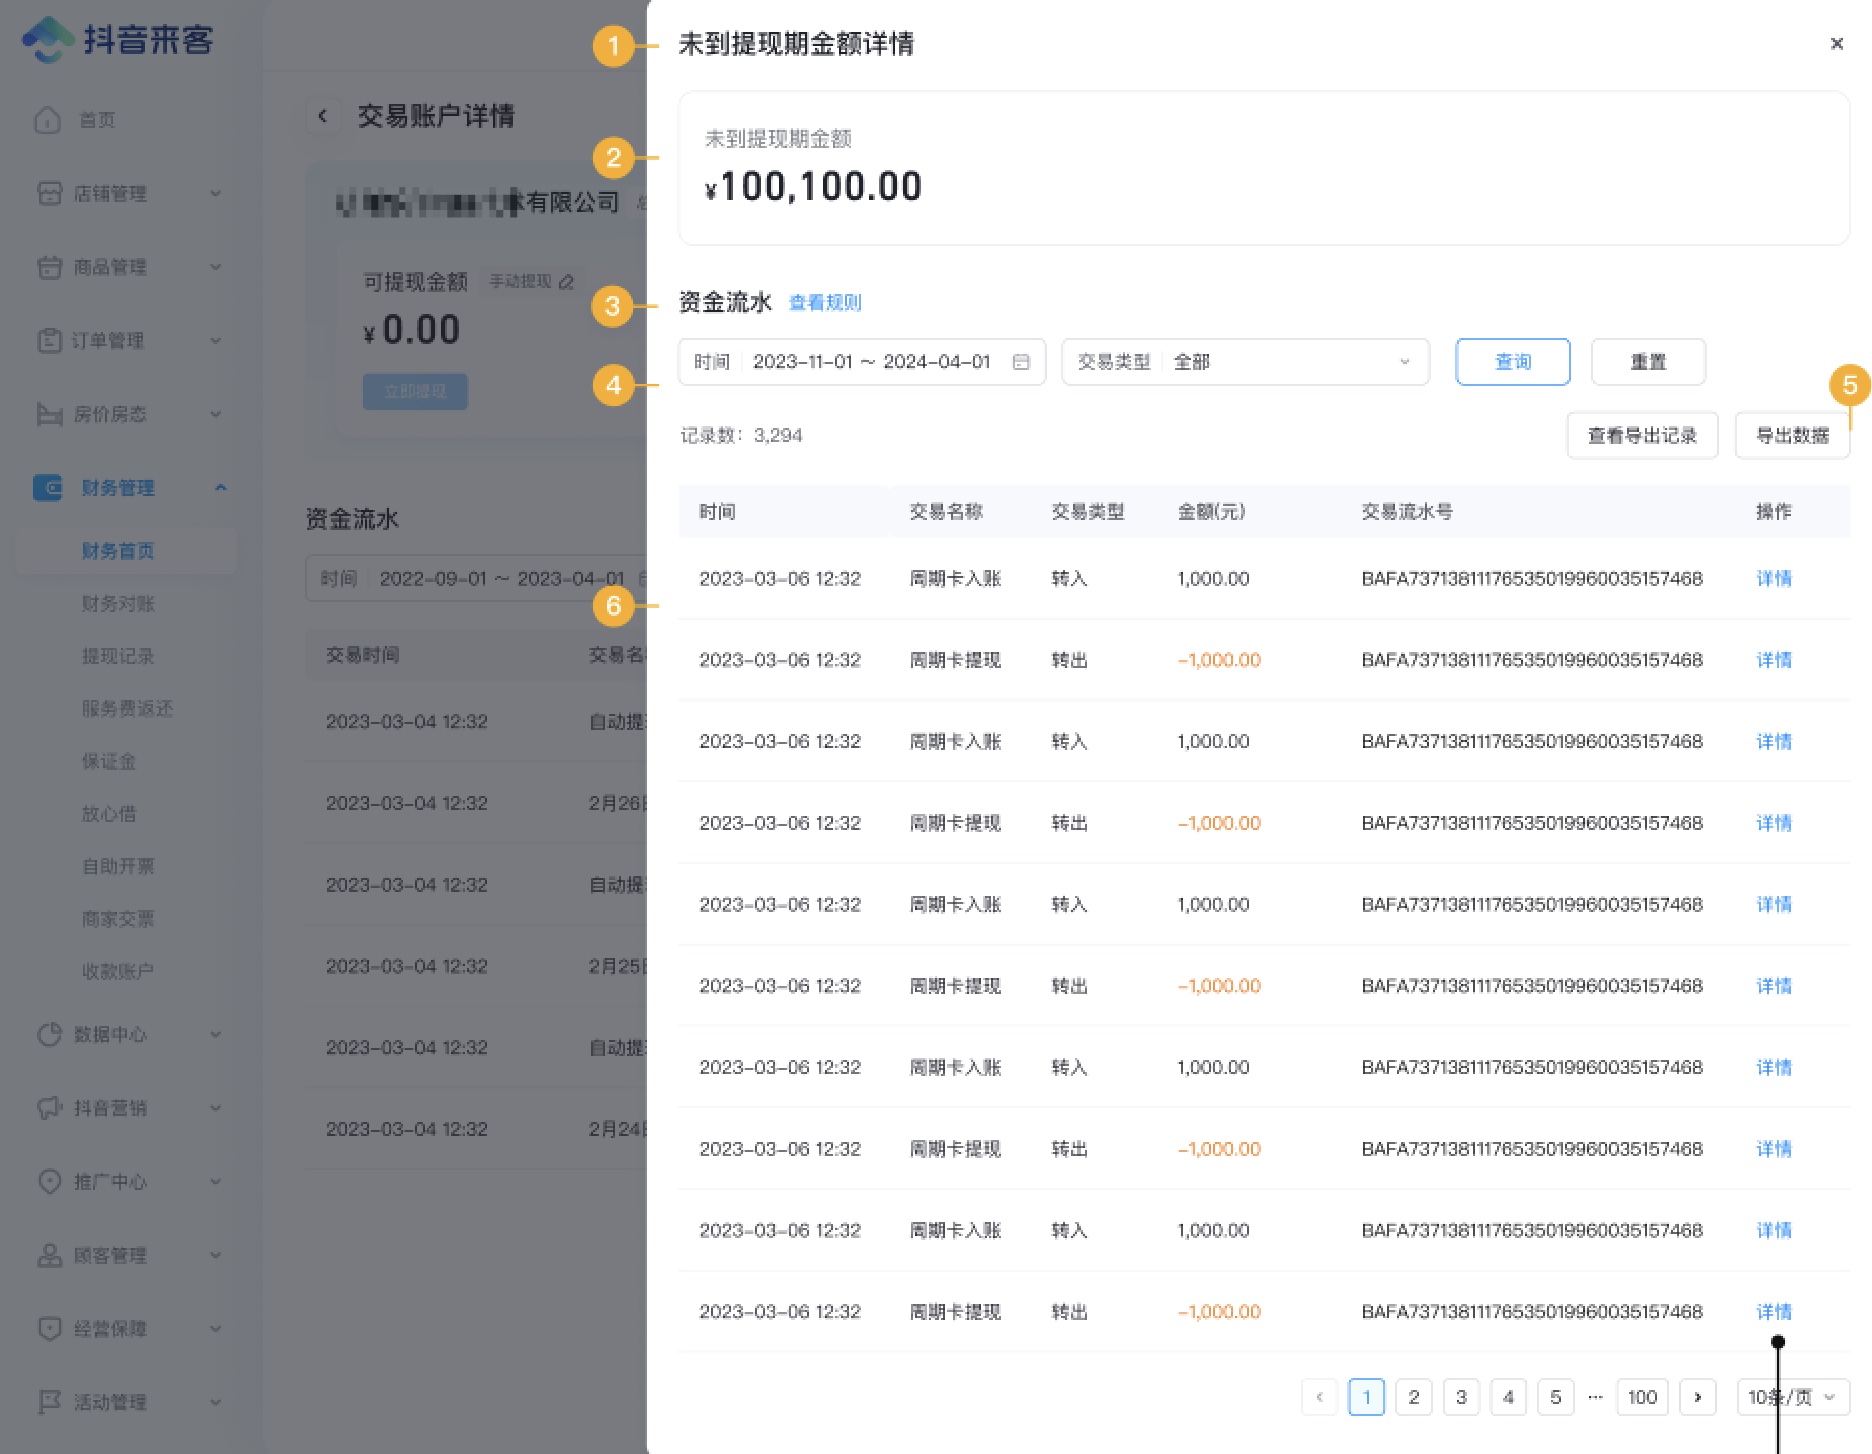Viewport: 1872px width, 1454px height.
Task: Go to next page with right arrow
Action: tap(1697, 1397)
